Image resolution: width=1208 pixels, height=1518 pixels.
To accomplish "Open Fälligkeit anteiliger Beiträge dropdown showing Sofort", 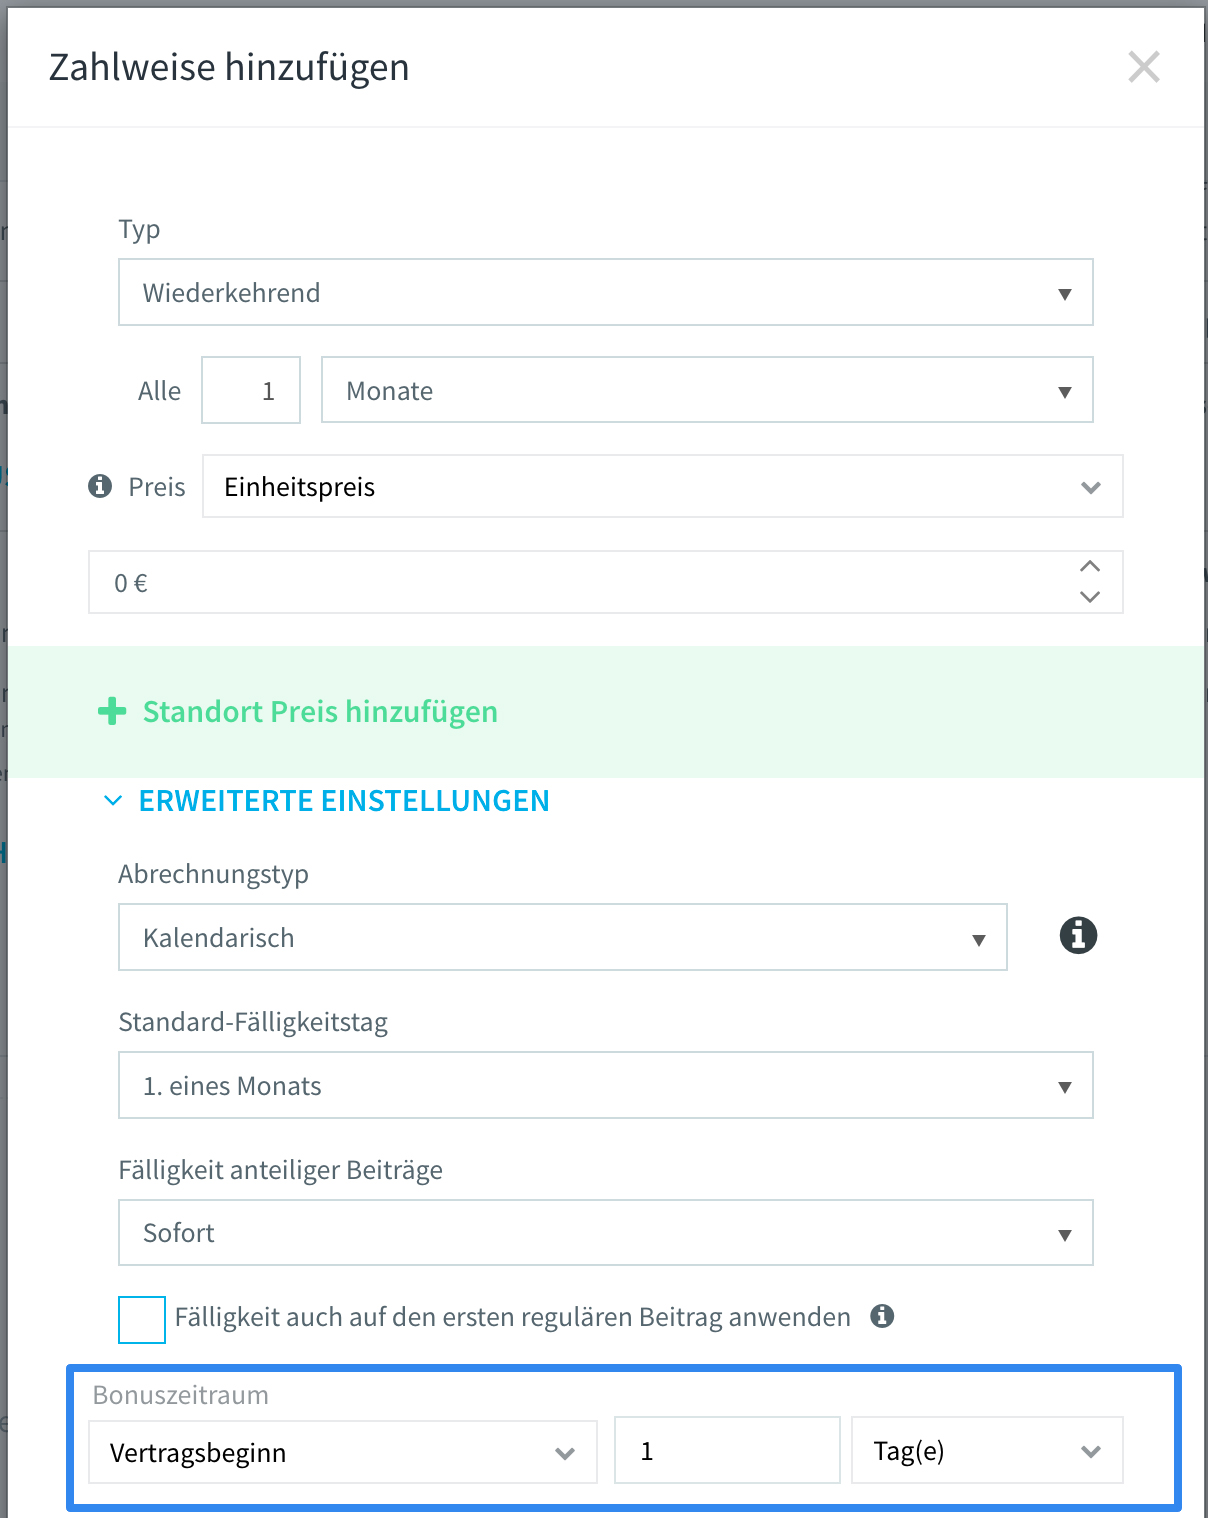I will coord(605,1233).
